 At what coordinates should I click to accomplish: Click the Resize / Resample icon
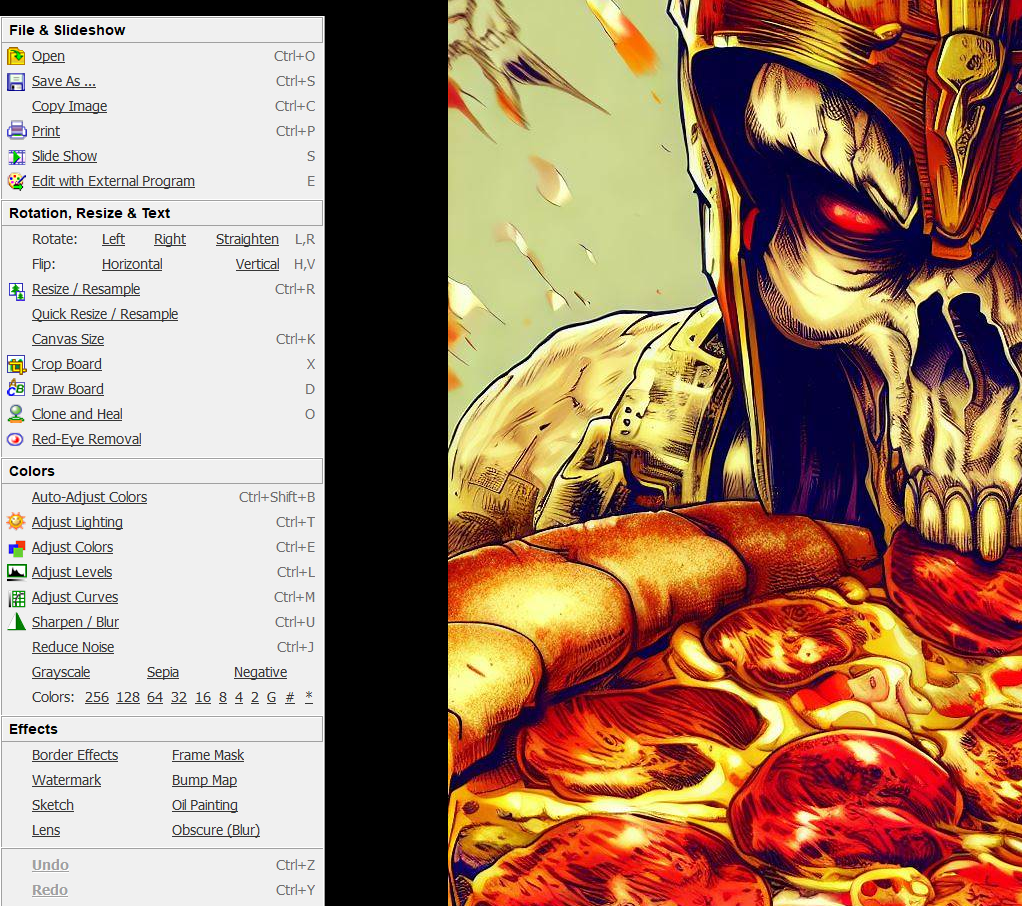tap(16, 289)
